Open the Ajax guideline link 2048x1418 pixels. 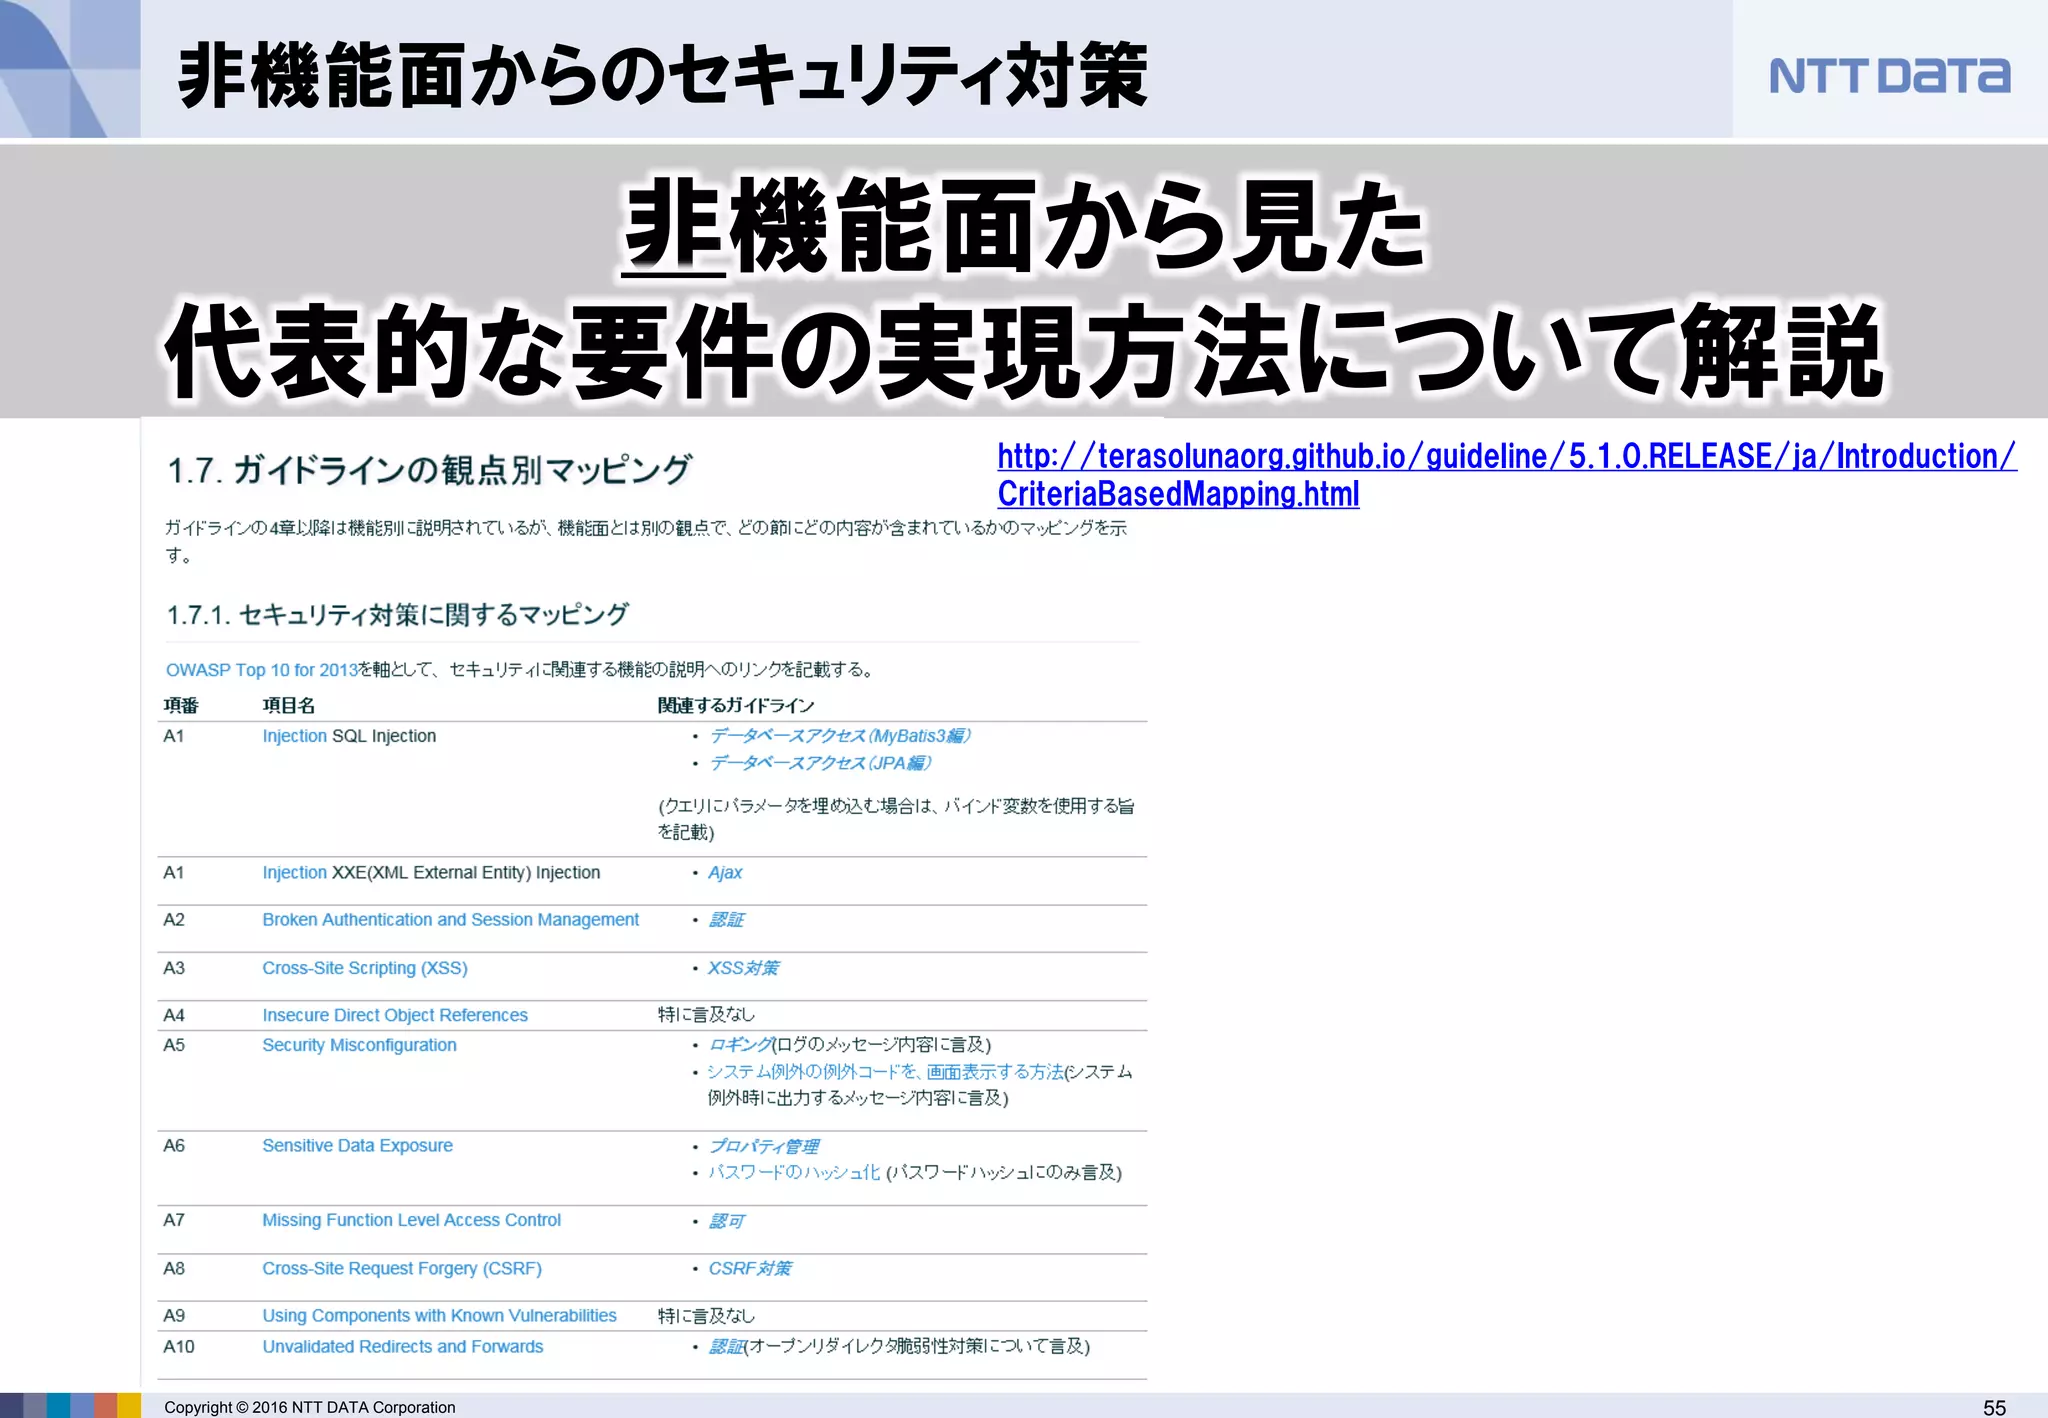pyautogui.click(x=725, y=873)
